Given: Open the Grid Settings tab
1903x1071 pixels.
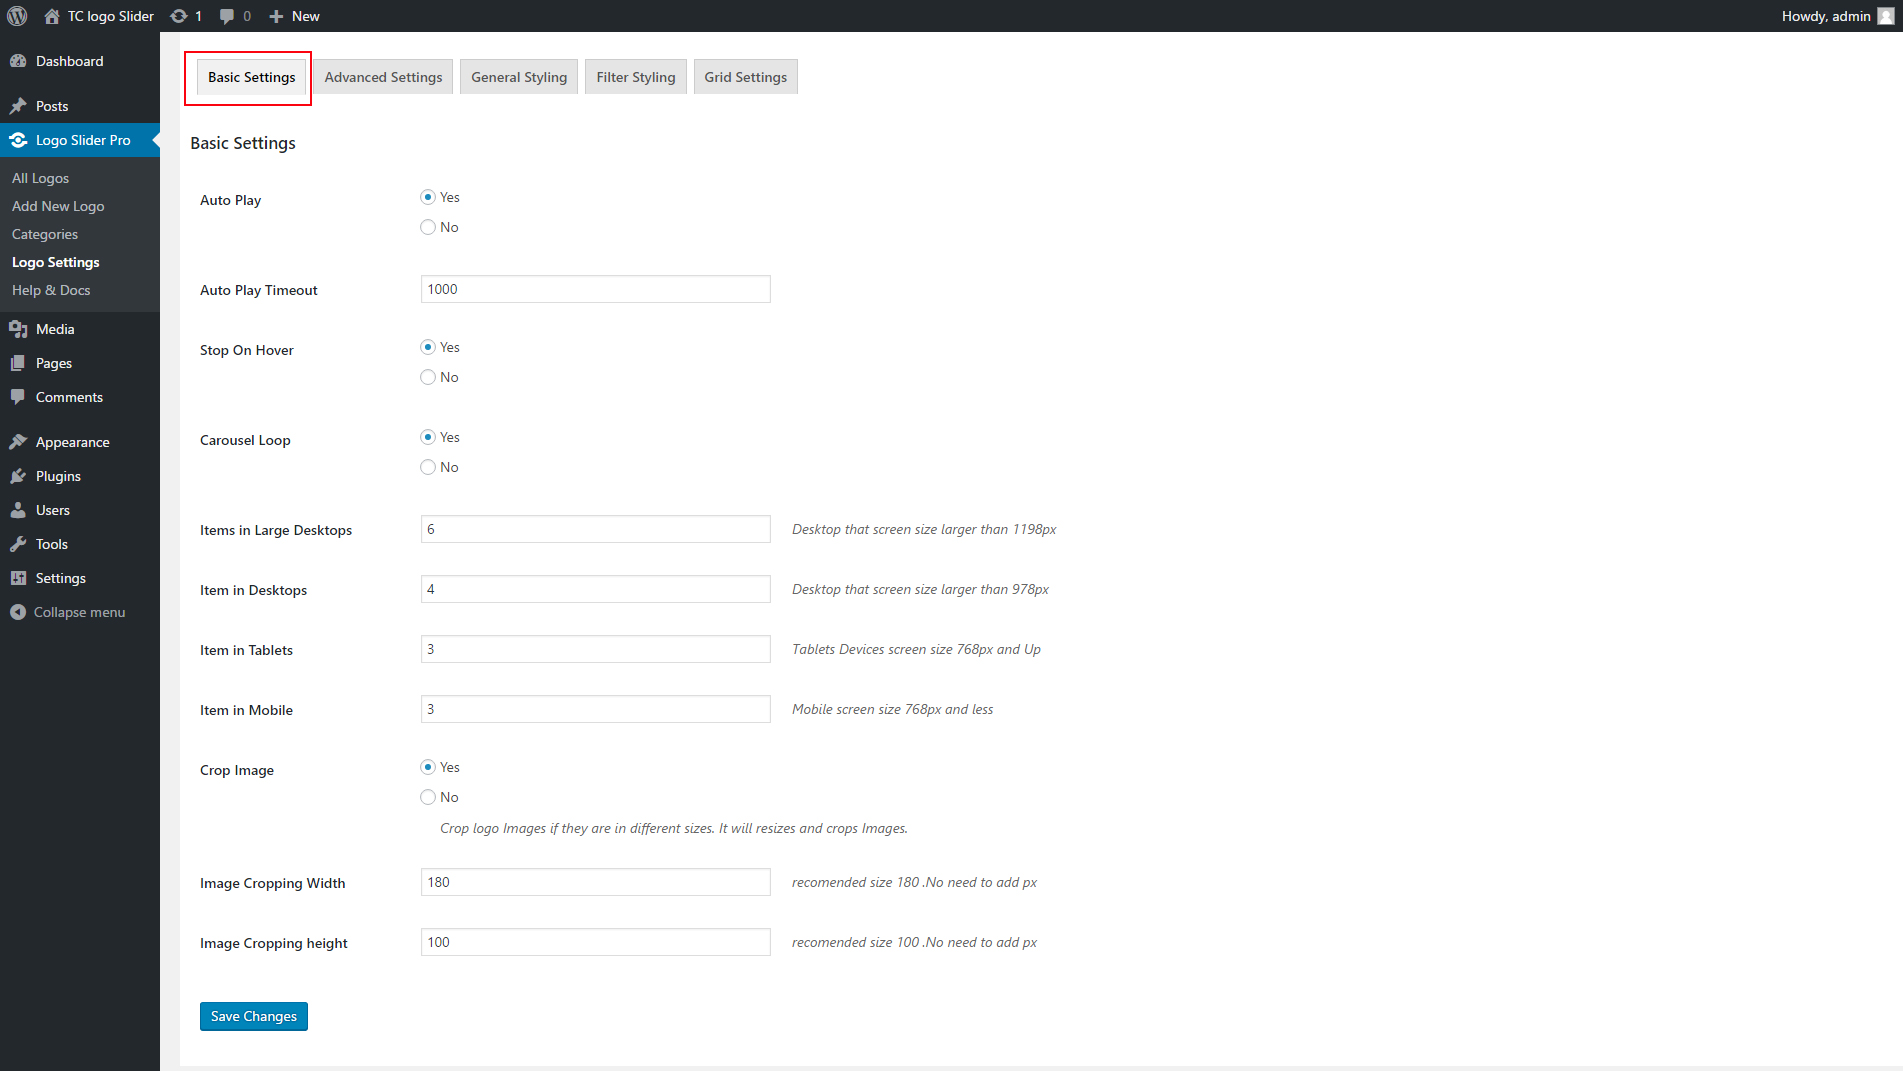Looking at the screenshot, I should point(745,77).
